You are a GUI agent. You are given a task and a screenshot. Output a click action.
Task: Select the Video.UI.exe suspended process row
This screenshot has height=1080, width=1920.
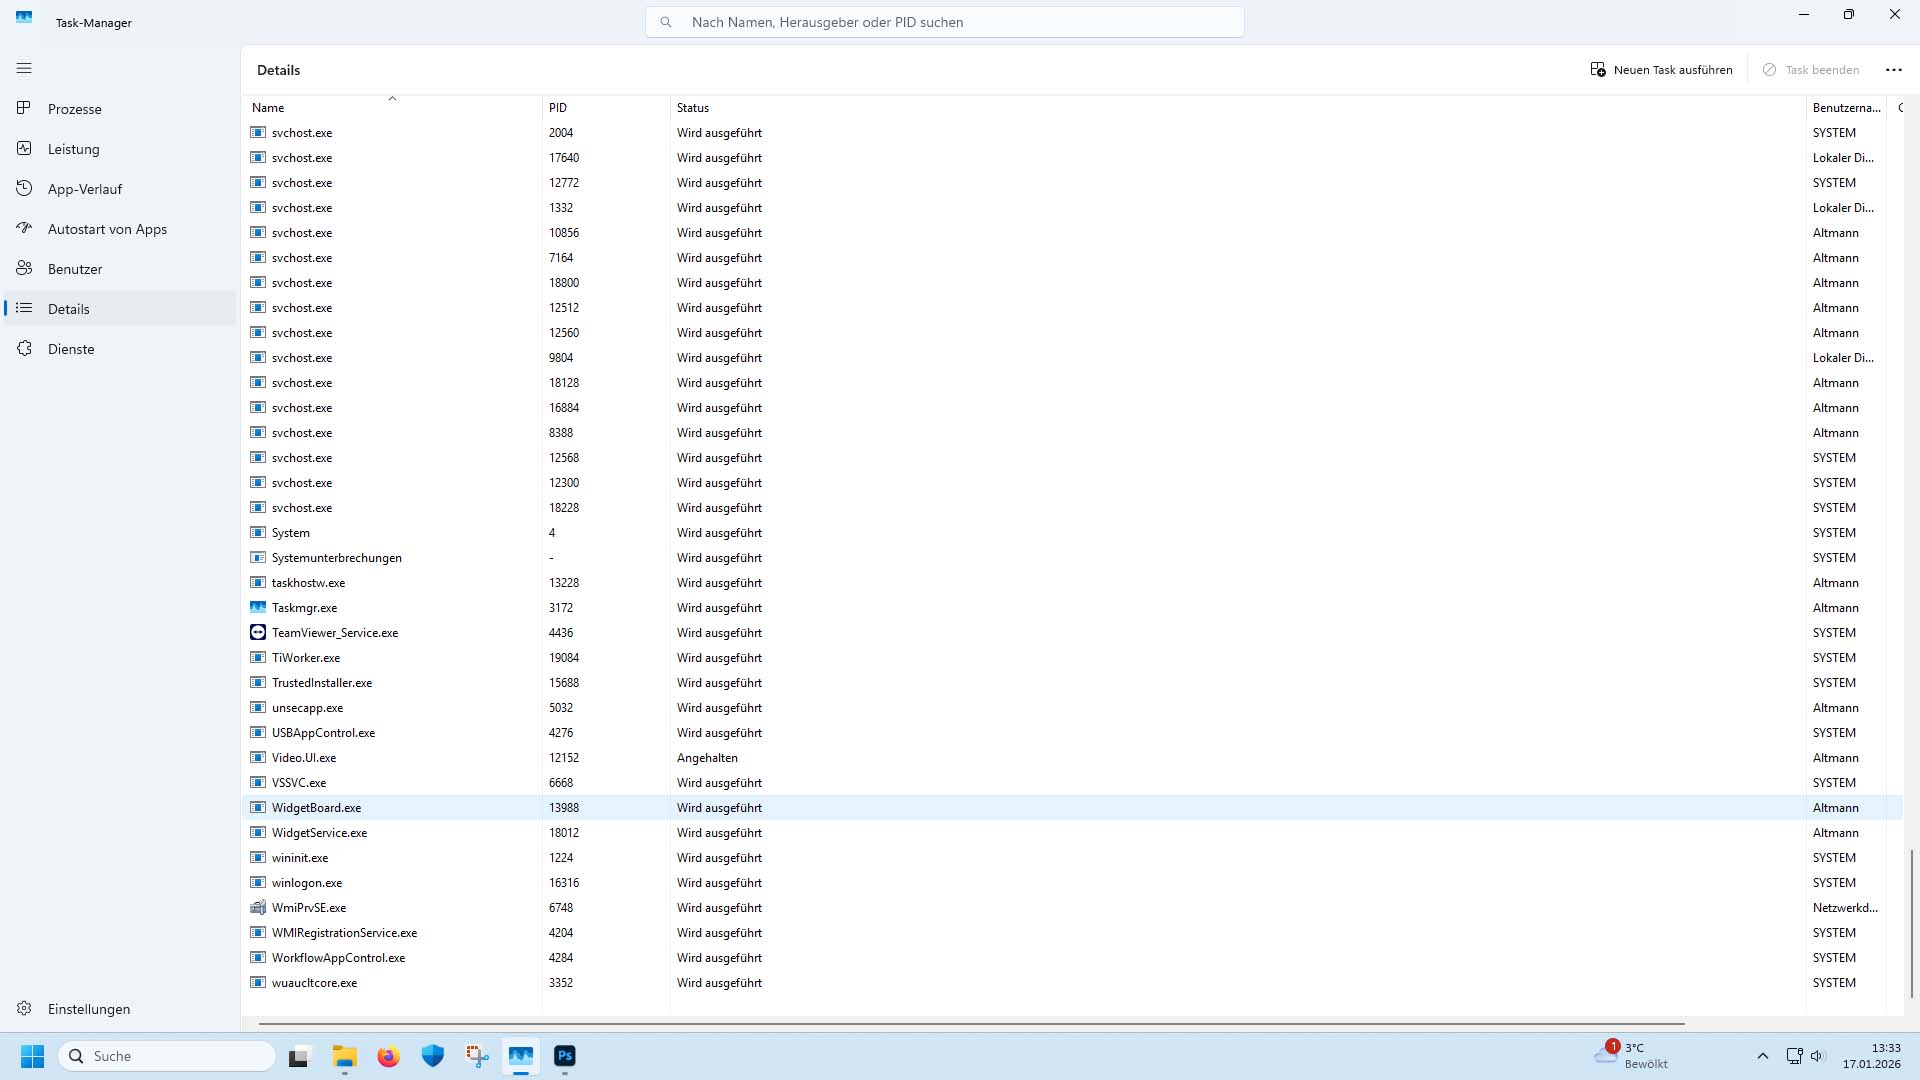[x=304, y=758]
